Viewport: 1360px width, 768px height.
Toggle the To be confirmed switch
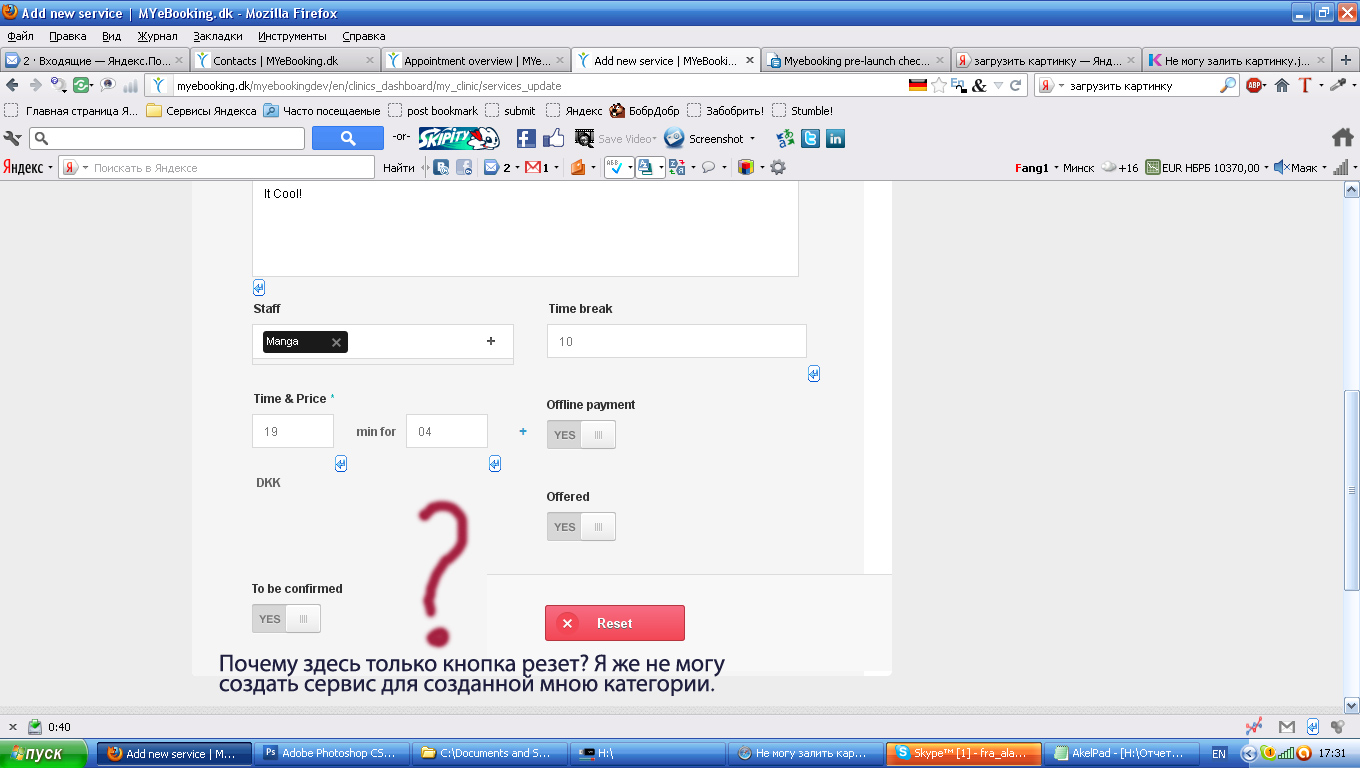click(x=286, y=619)
